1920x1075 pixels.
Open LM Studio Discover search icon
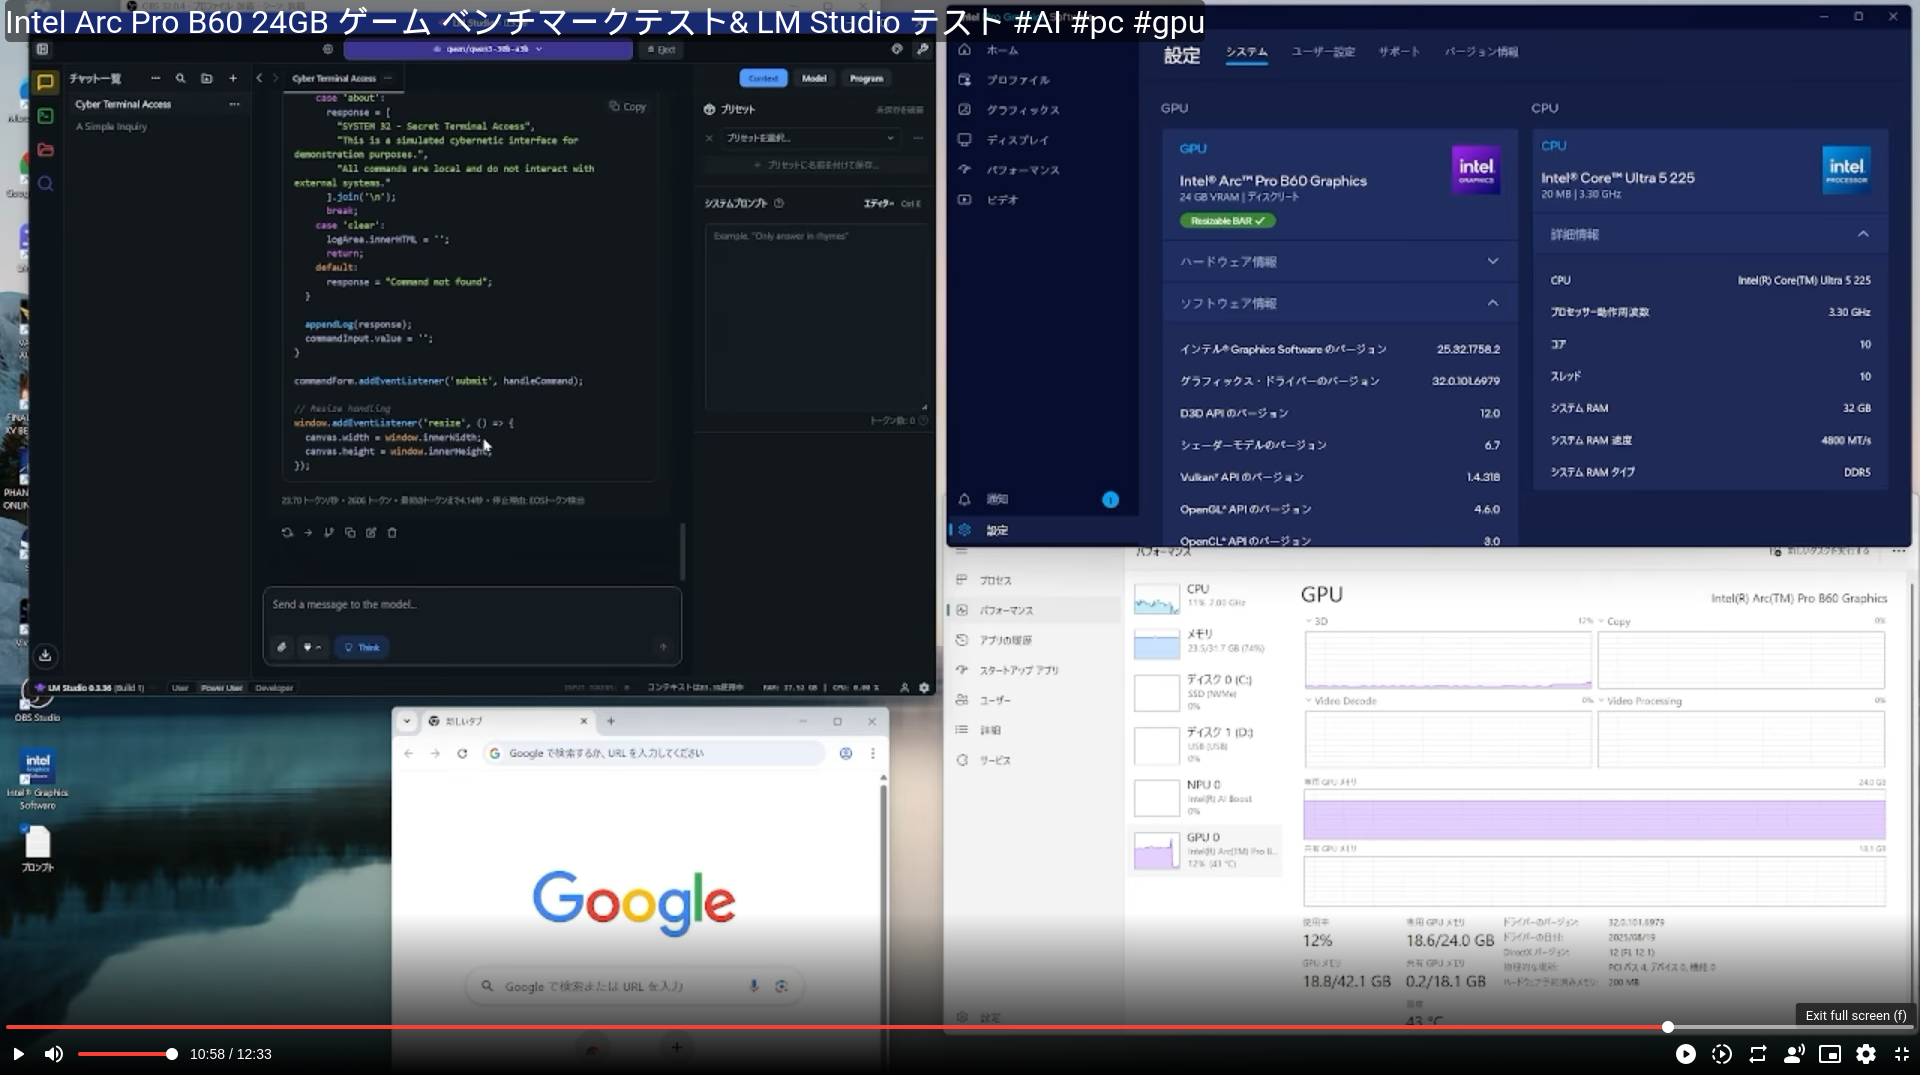click(45, 184)
